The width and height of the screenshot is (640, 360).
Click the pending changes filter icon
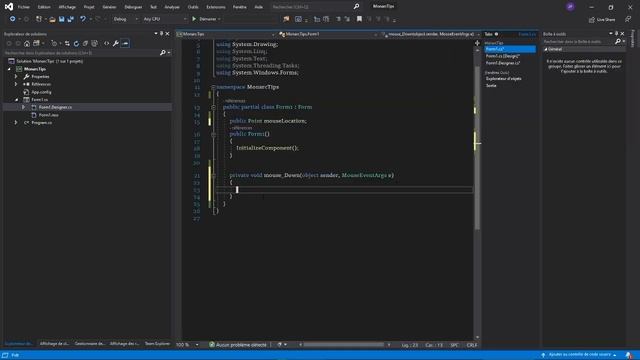click(54, 43)
